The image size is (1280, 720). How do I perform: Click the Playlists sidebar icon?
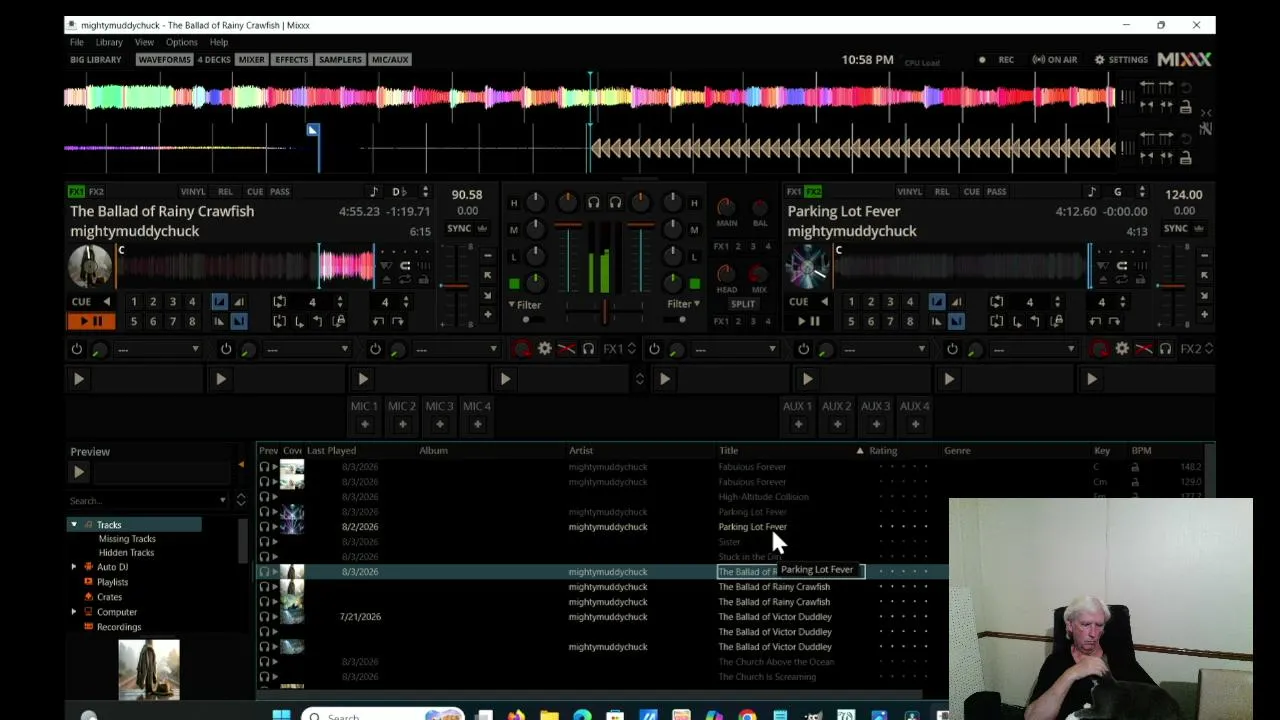88,582
